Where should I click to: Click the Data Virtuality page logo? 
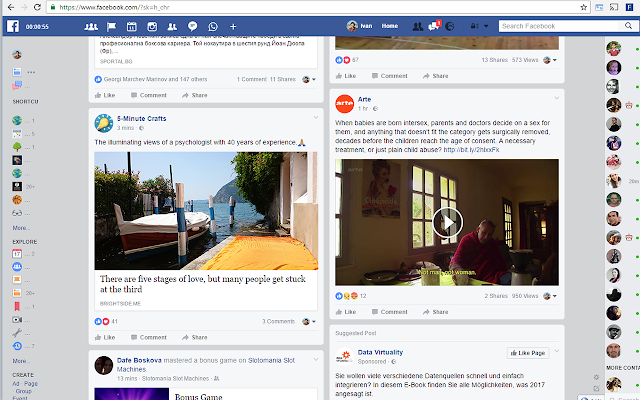click(x=344, y=356)
